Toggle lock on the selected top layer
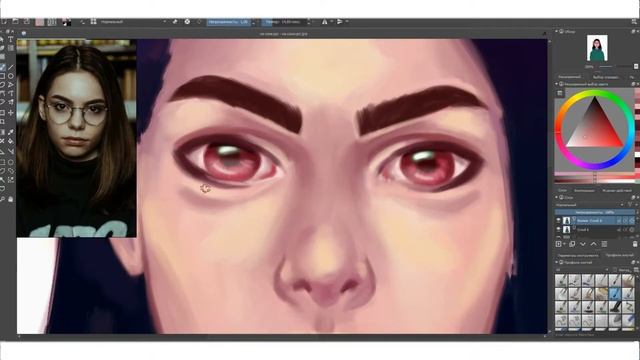 (x=619, y=220)
